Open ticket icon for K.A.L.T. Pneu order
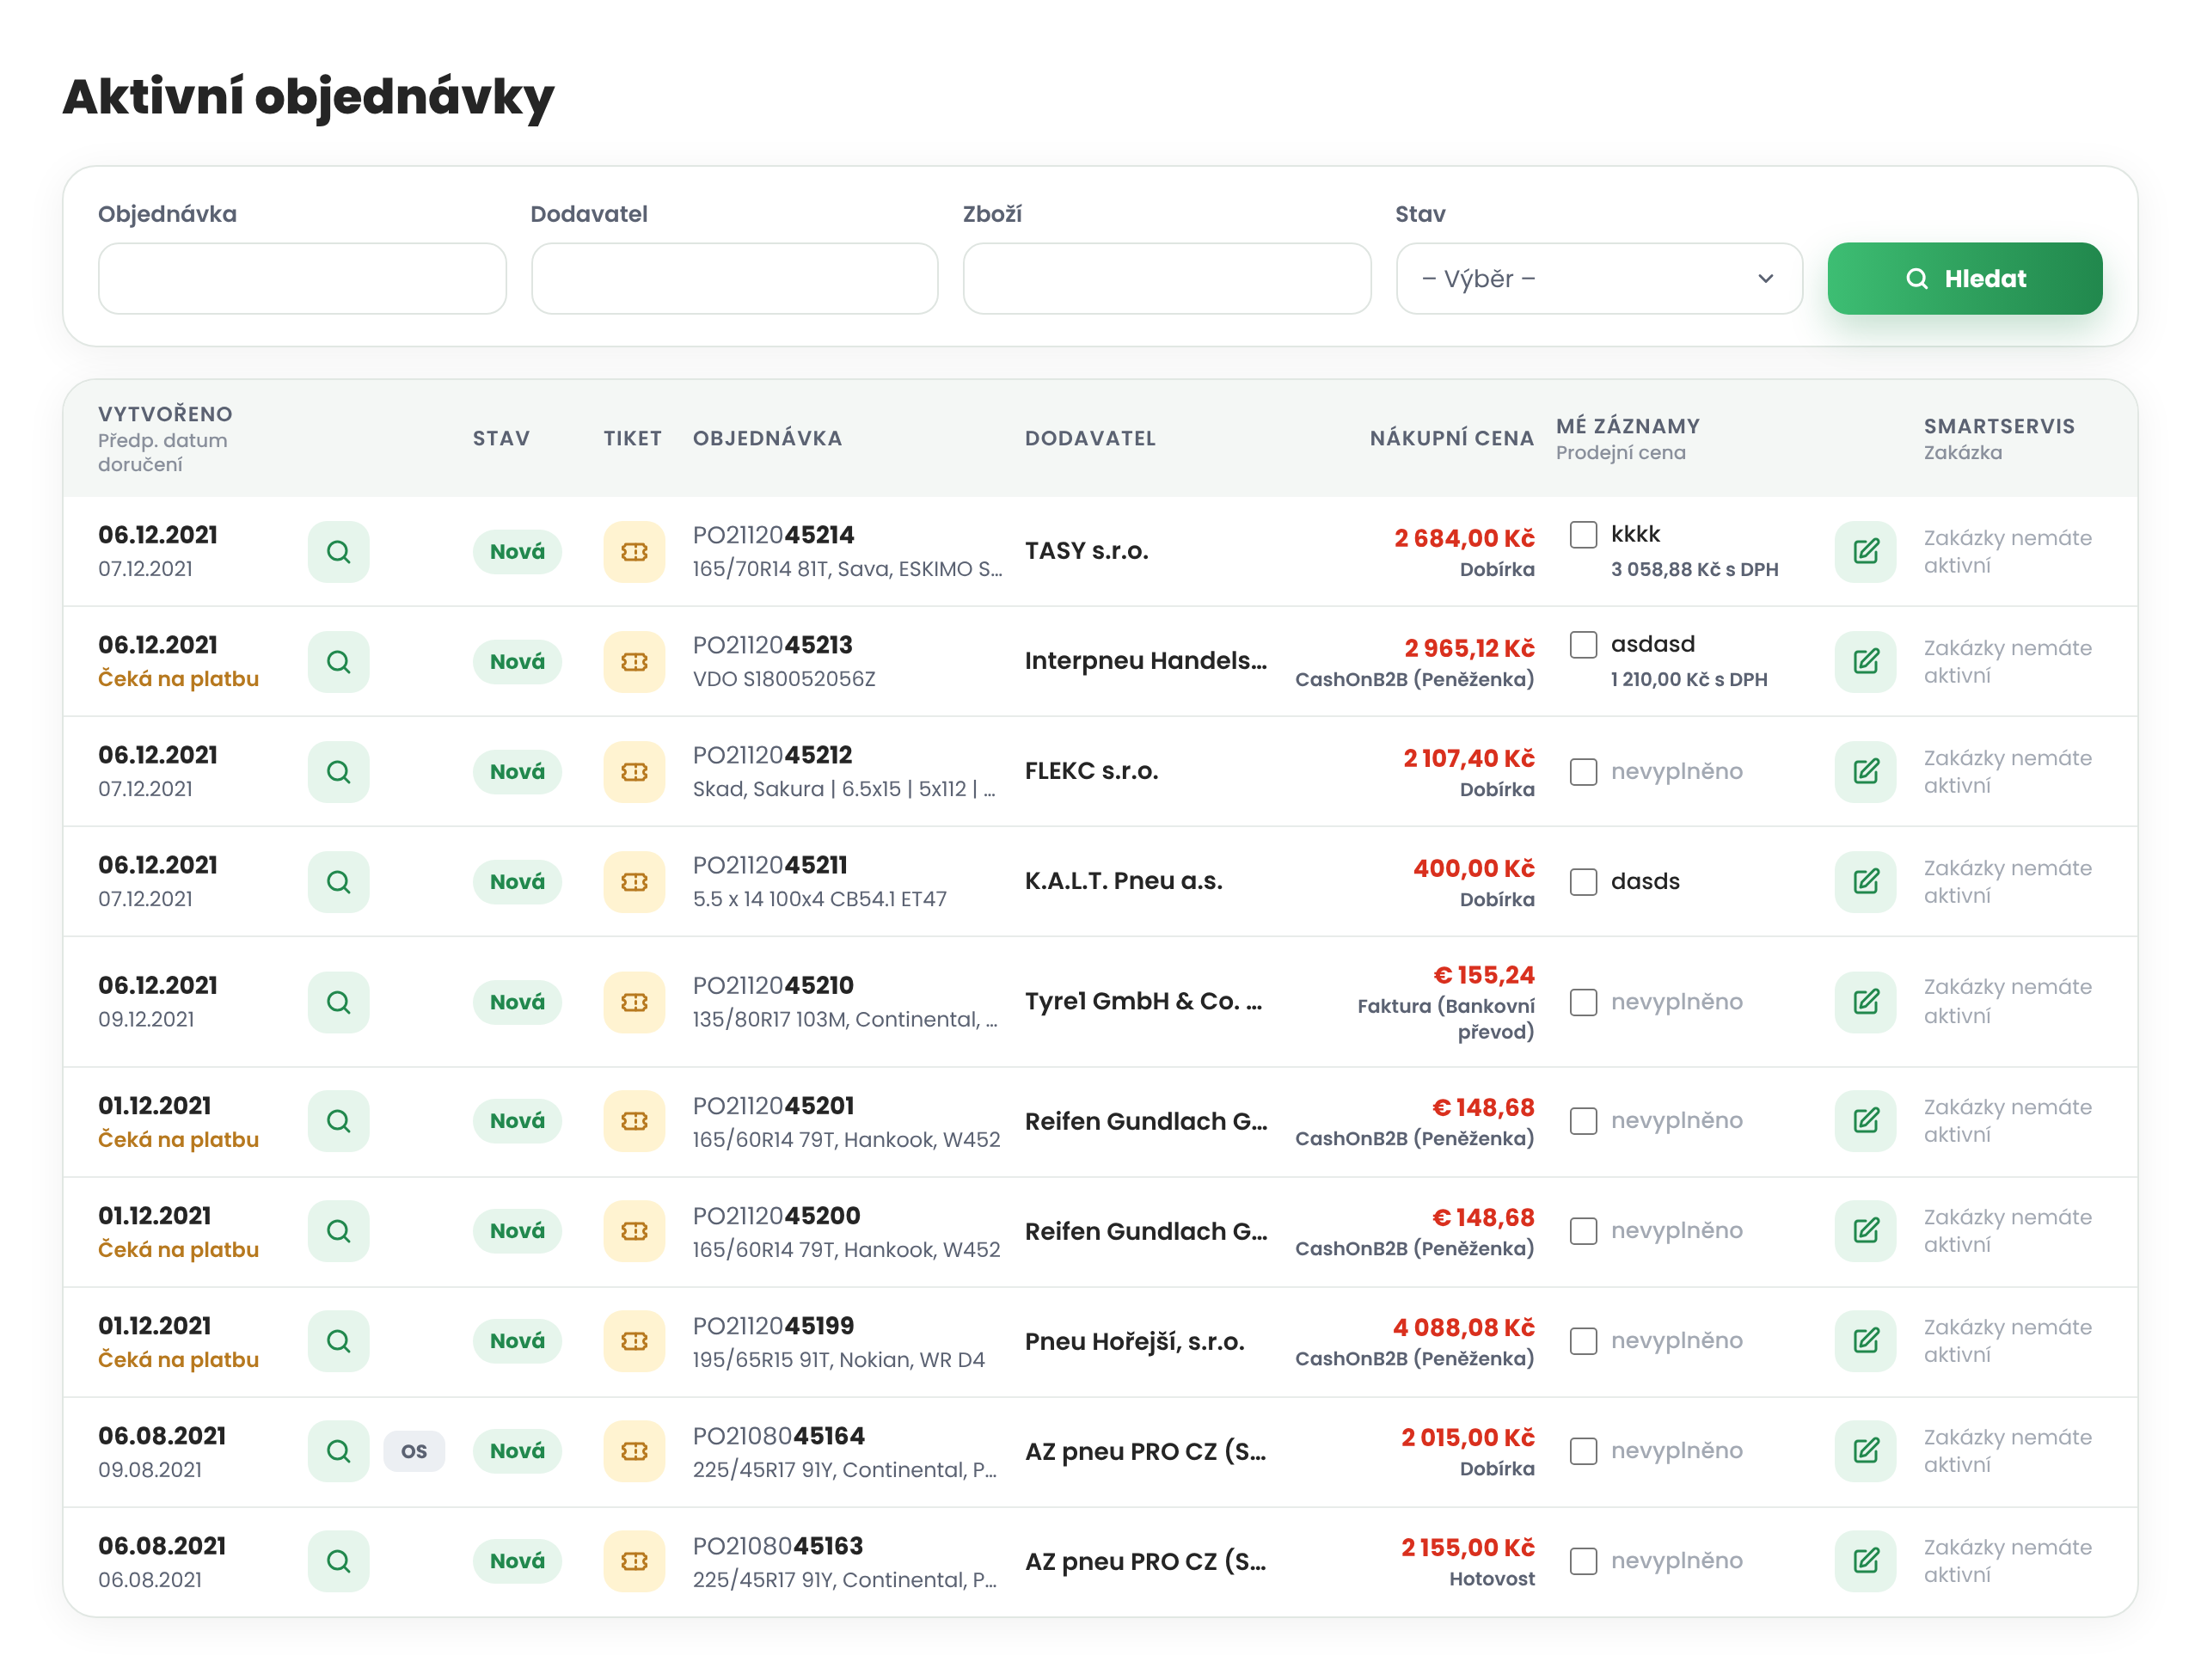This screenshot has height=1680, width=2201. [x=634, y=881]
